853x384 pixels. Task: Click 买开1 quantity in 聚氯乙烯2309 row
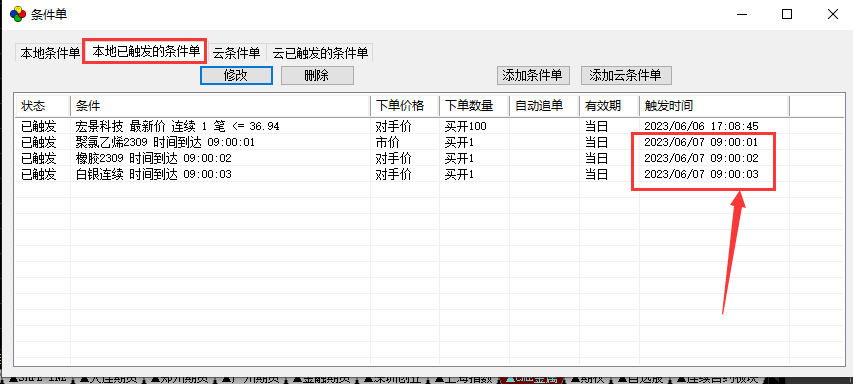tap(459, 143)
